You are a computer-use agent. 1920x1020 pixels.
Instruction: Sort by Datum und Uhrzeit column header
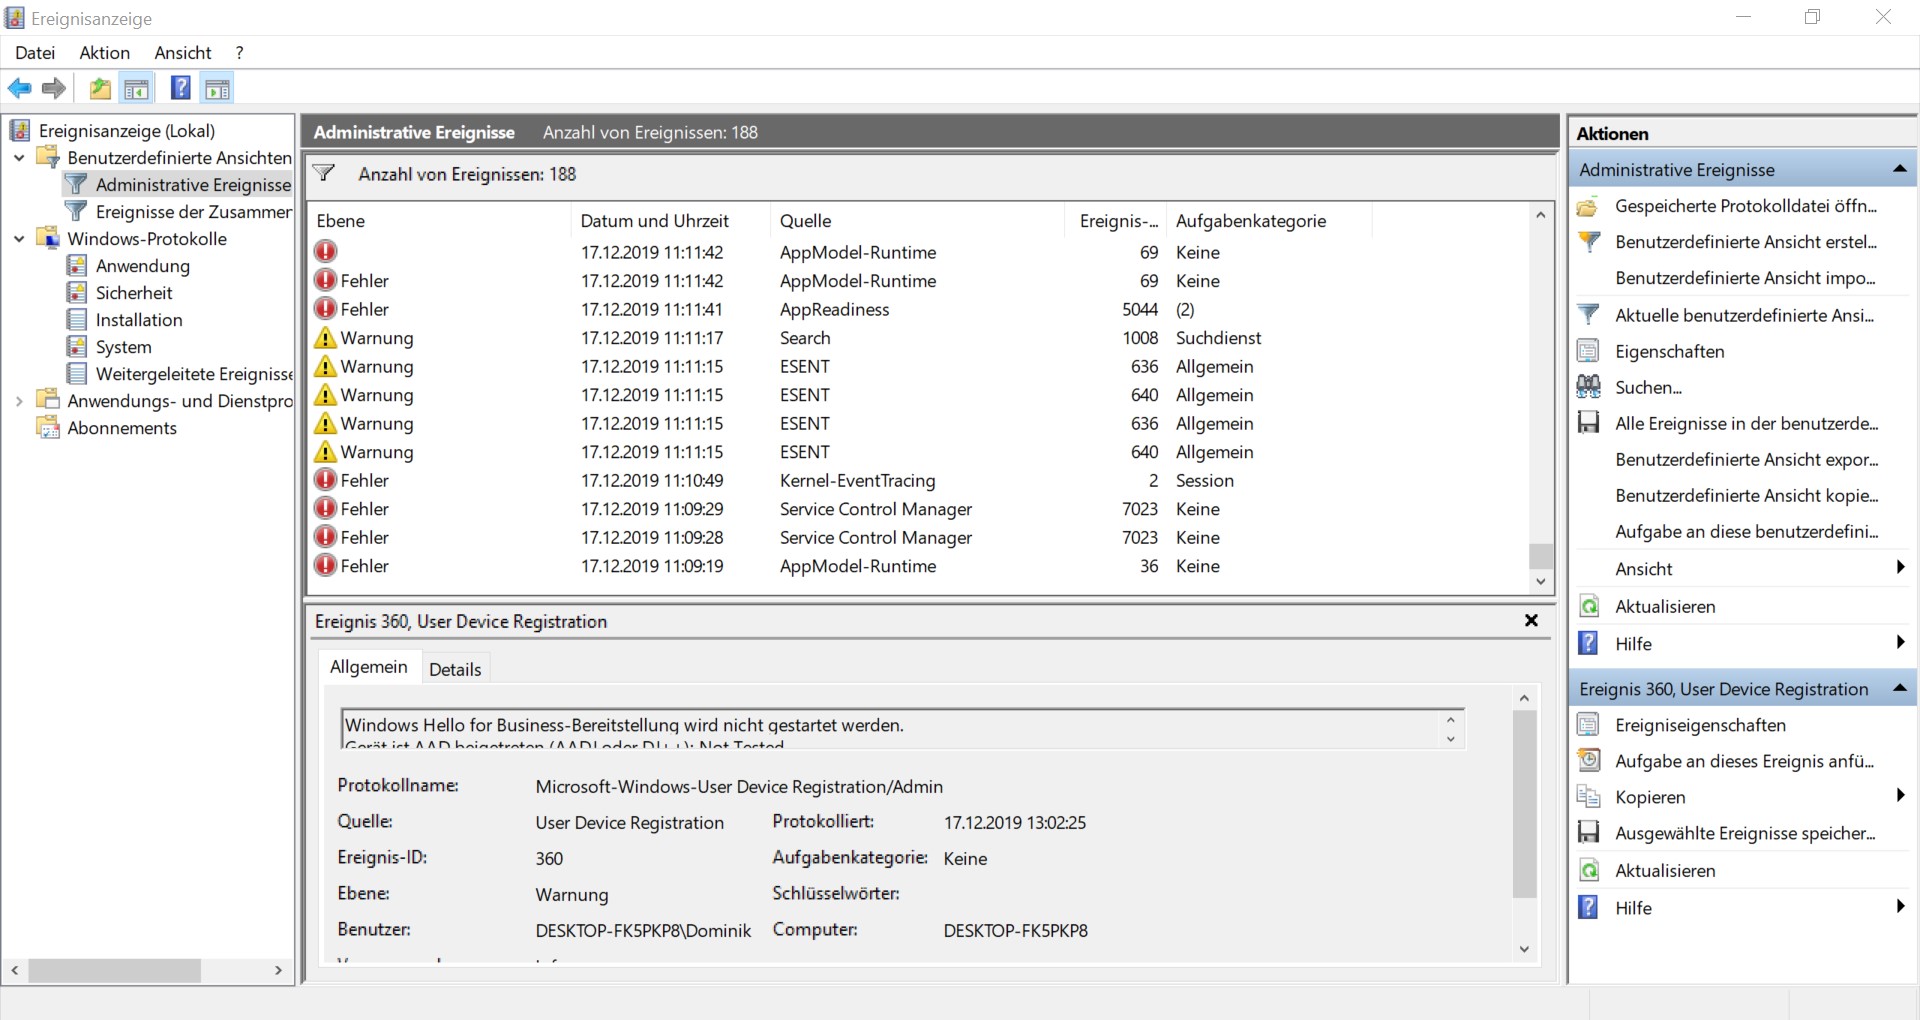pos(670,221)
